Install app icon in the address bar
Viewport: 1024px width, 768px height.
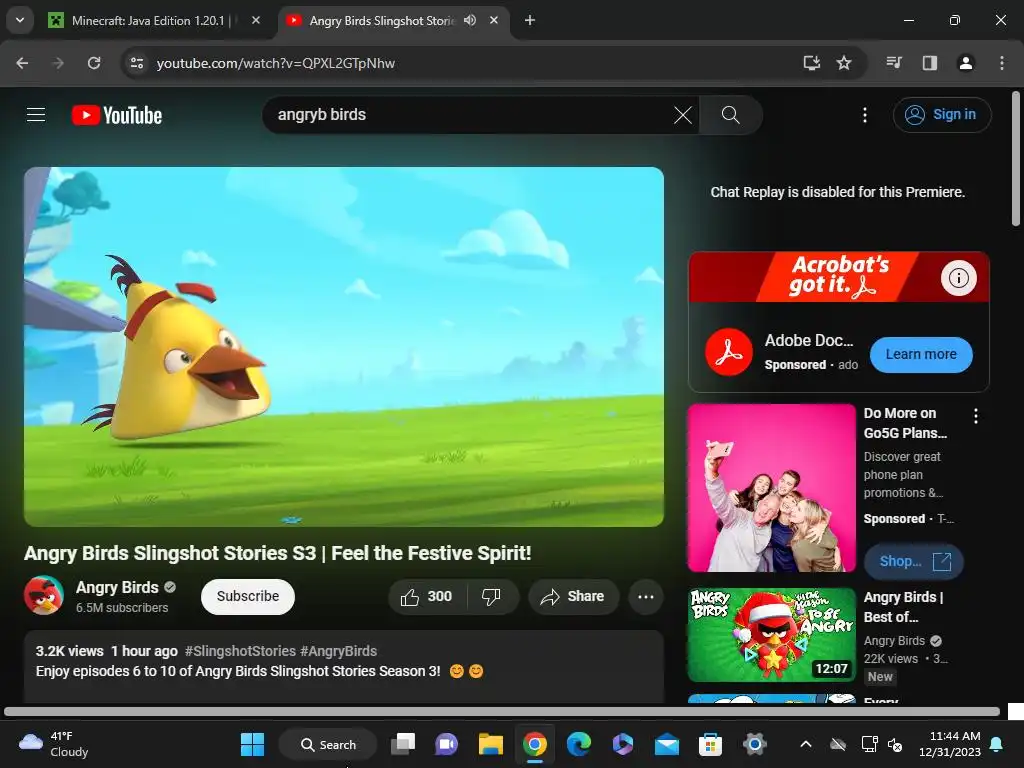pos(812,63)
